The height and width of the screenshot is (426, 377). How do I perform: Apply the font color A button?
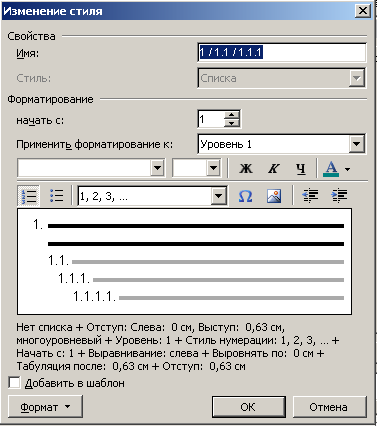331,169
